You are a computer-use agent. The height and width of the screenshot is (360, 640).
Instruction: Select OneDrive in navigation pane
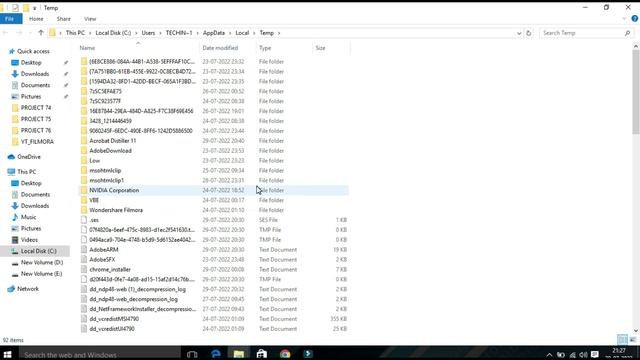point(29,157)
